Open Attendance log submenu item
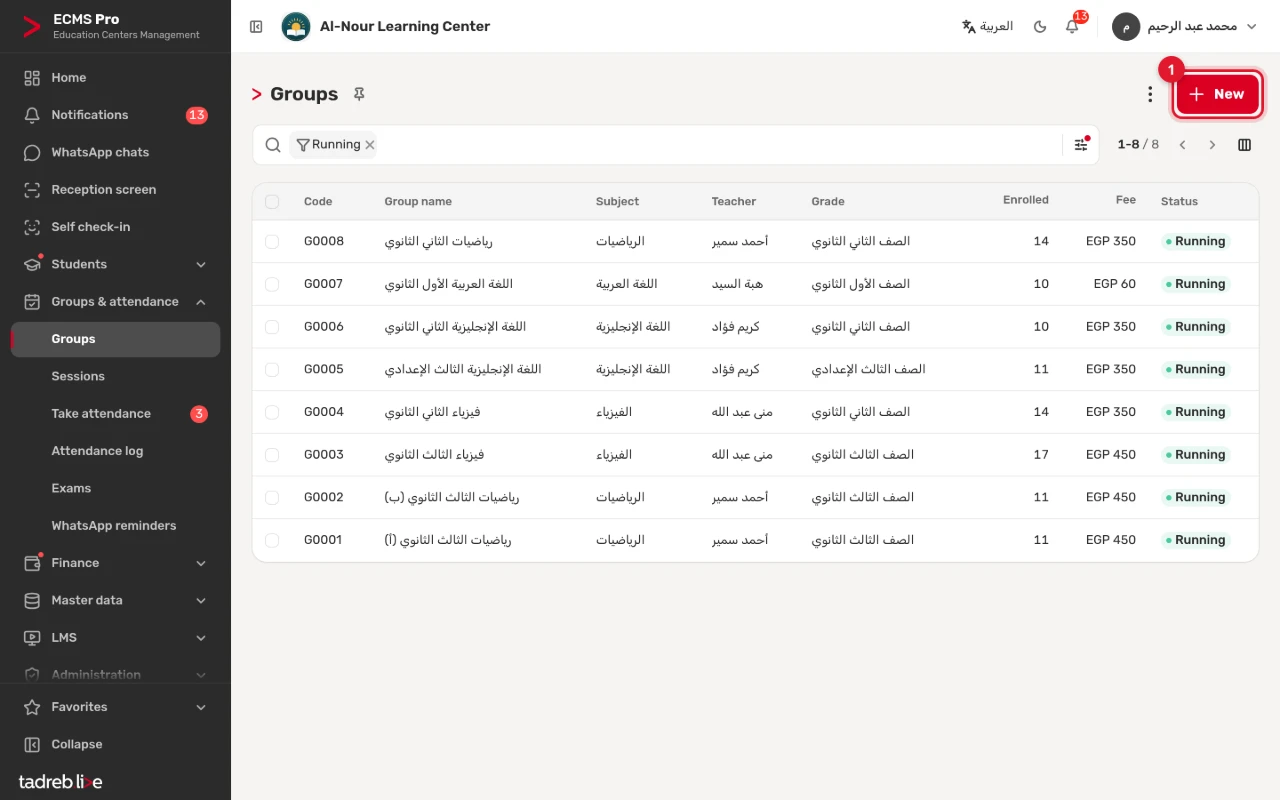 (x=115, y=451)
